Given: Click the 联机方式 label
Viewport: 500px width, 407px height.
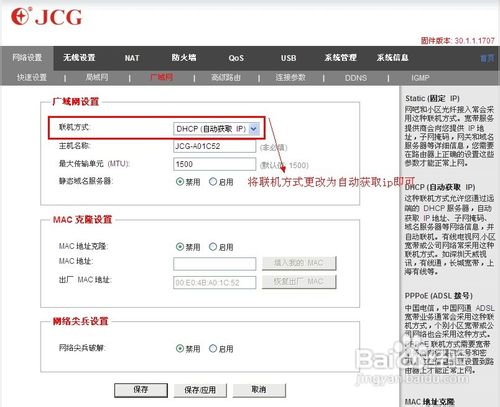Looking at the screenshot, I should 74,127.
